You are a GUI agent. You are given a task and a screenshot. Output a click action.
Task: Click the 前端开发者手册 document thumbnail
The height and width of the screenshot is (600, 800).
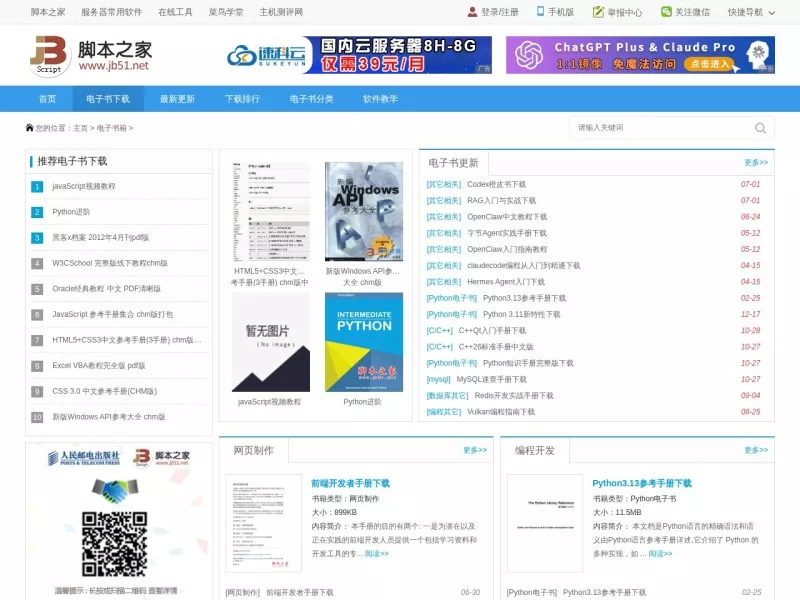point(264,523)
